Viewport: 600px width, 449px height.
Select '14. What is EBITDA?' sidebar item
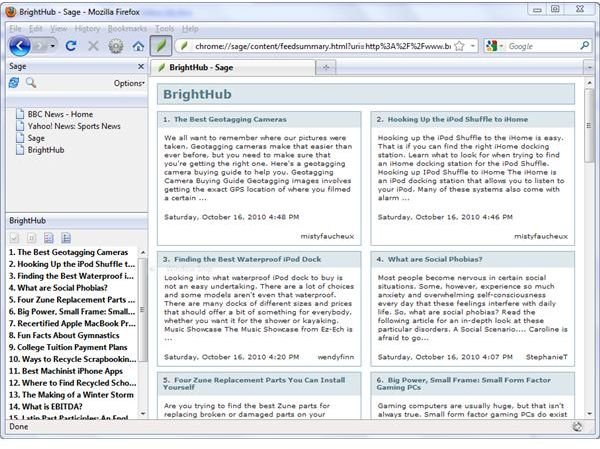click(46, 407)
